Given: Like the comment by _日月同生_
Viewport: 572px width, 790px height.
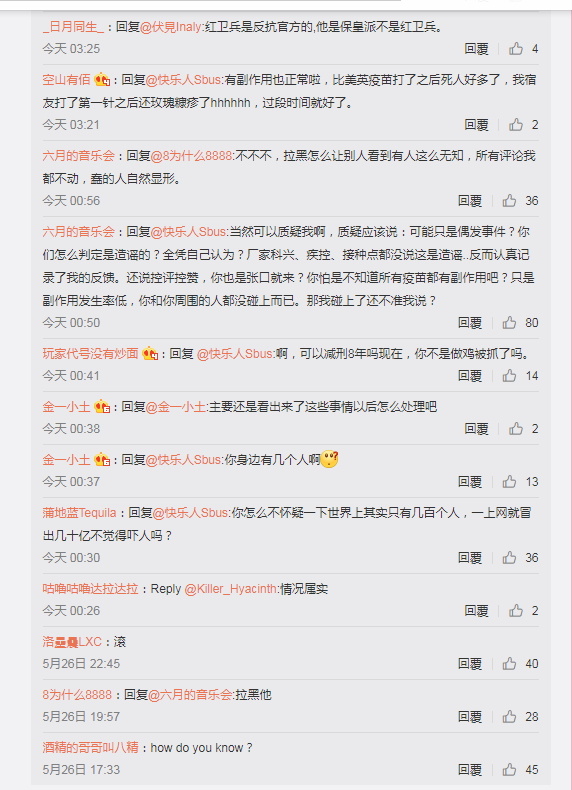Looking at the screenshot, I should tap(516, 49).
